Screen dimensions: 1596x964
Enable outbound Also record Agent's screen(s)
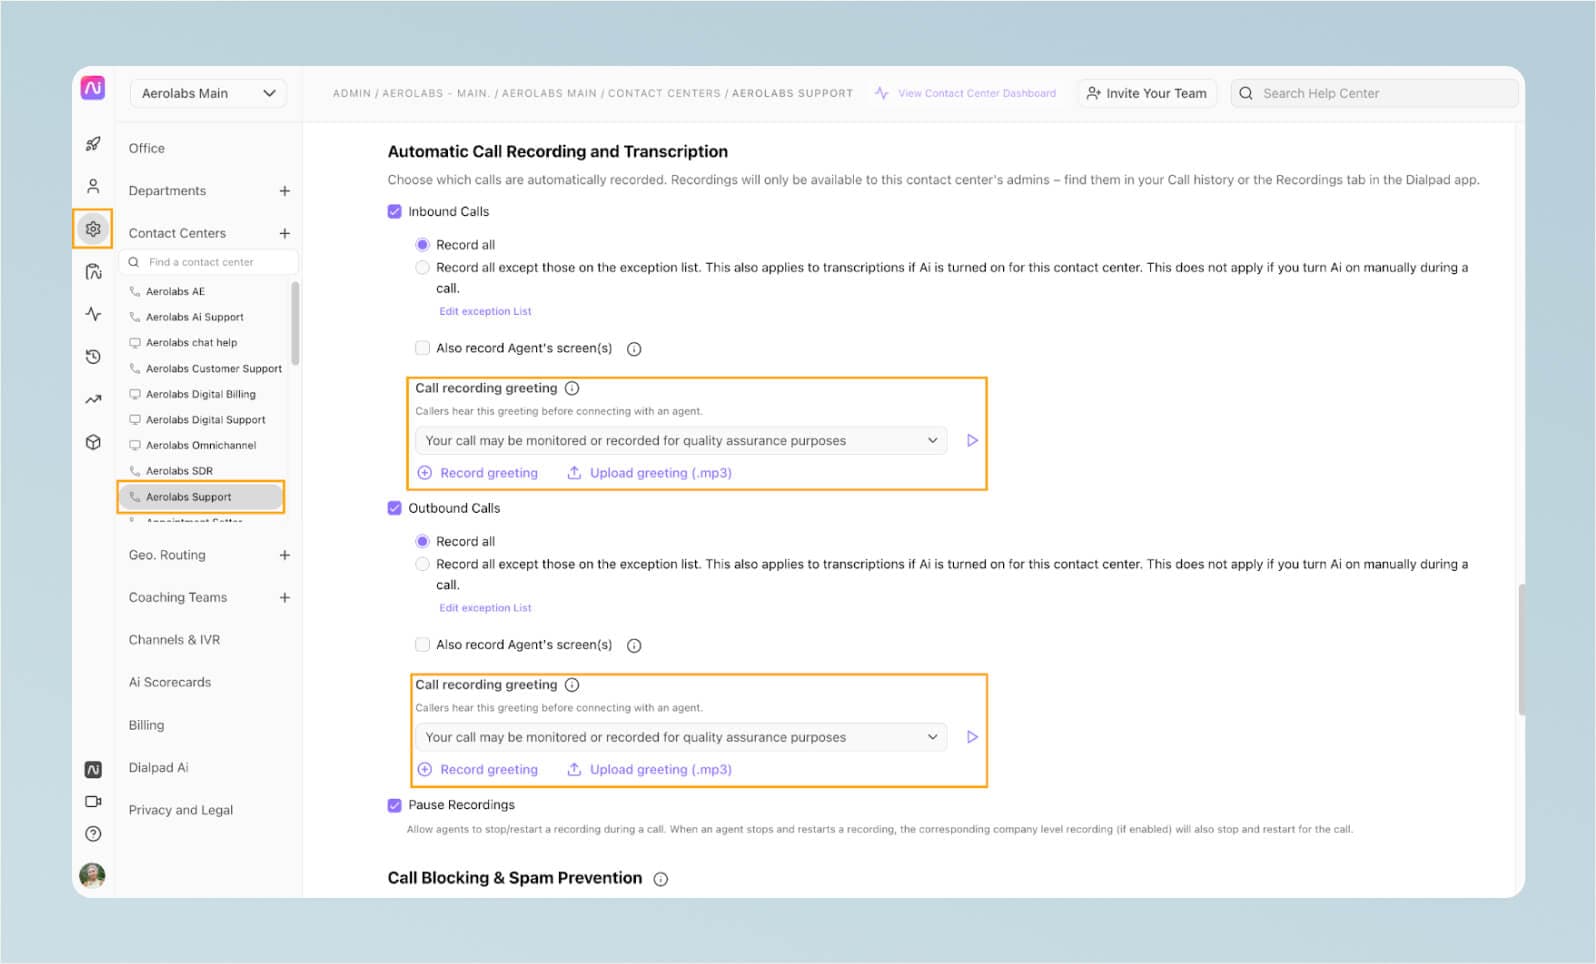tap(422, 645)
